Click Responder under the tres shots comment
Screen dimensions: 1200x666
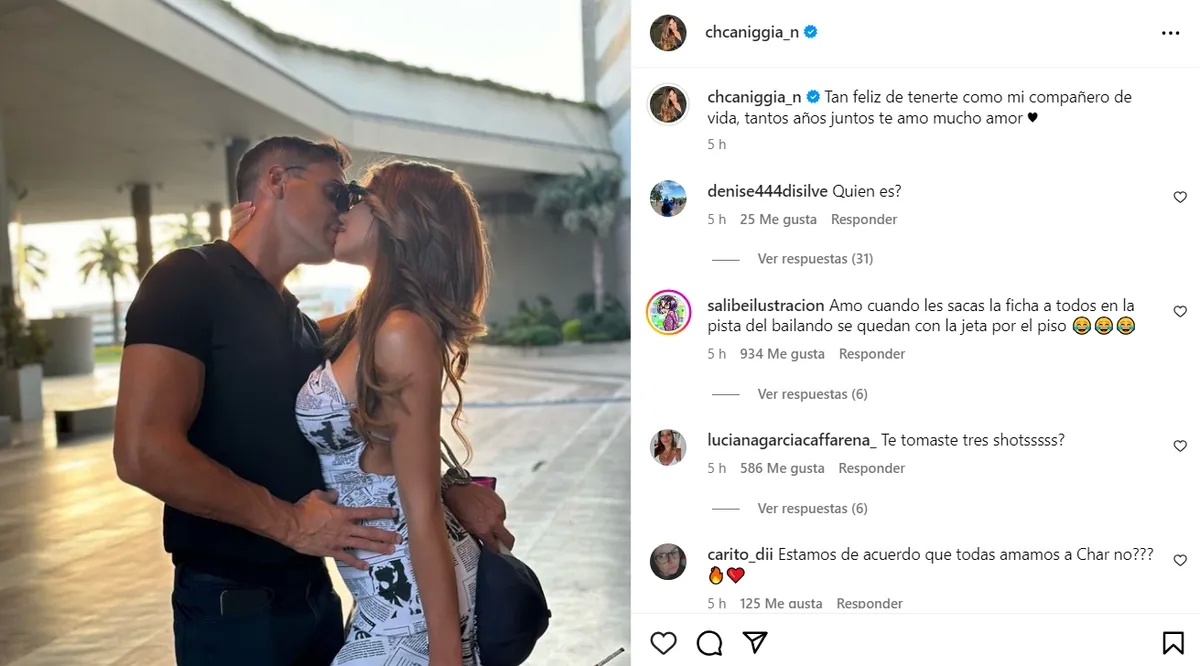point(872,468)
